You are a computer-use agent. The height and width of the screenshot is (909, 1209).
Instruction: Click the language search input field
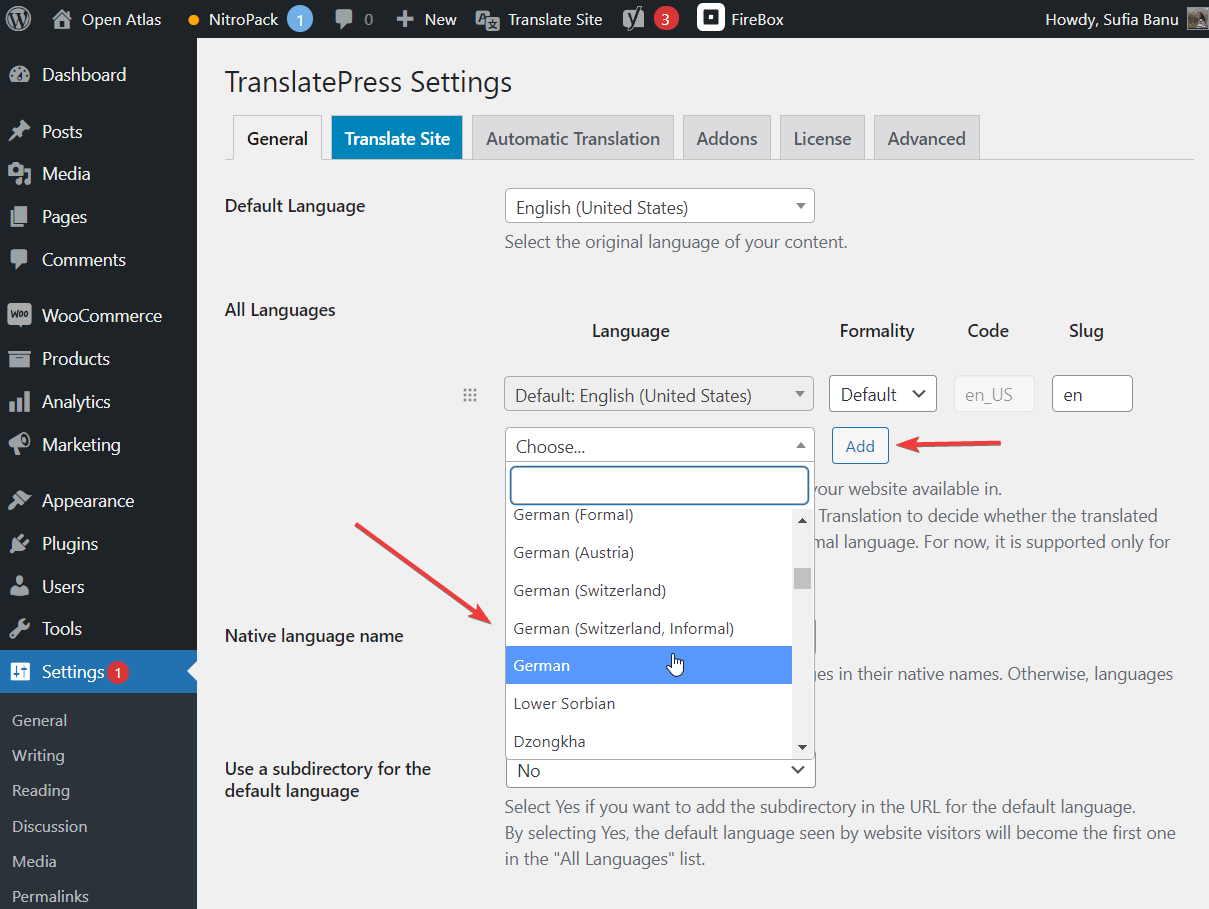click(659, 485)
